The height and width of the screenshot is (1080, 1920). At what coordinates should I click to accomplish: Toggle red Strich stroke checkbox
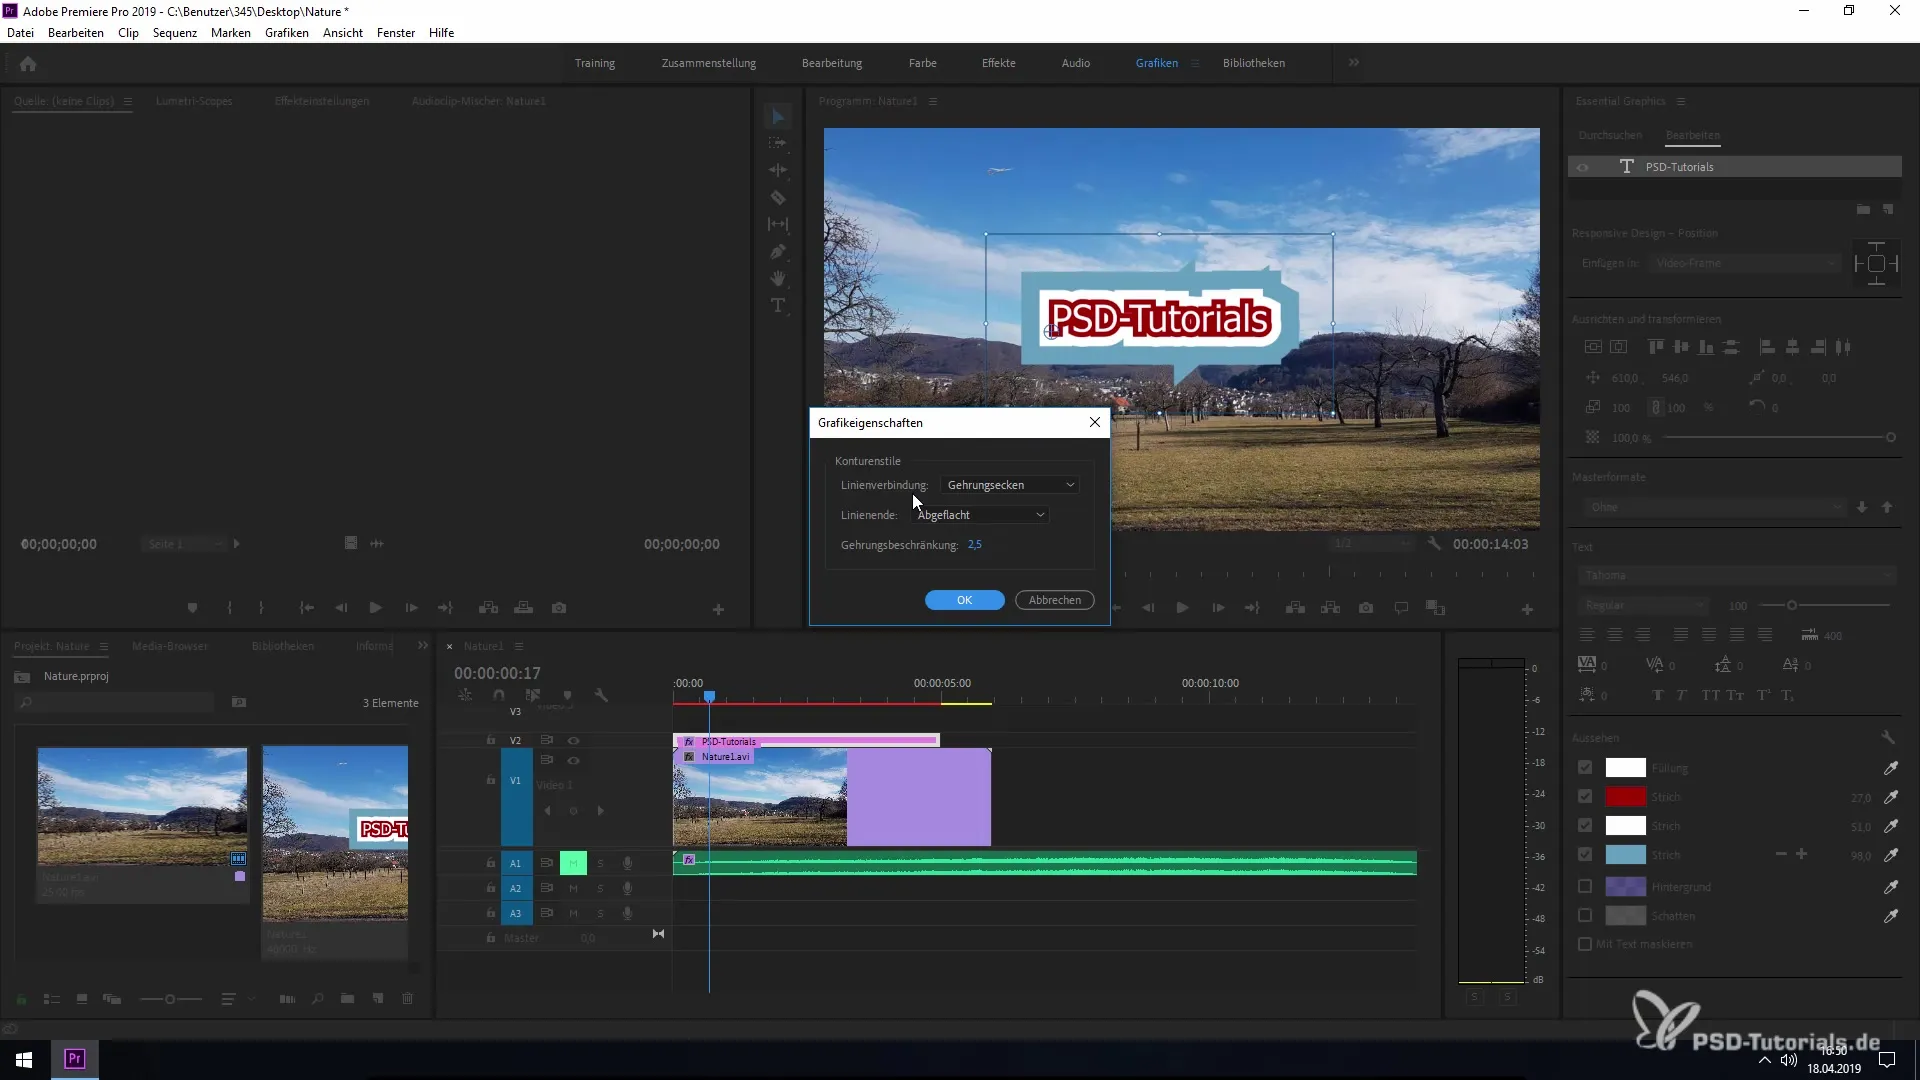point(1585,797)
